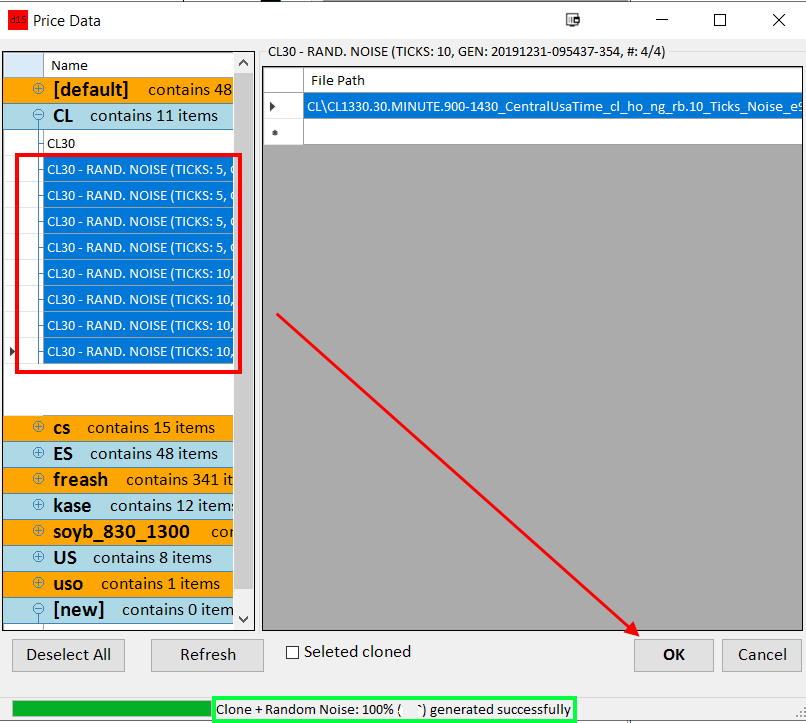
Task: Click the green progress bar
Action: (110, 709)
